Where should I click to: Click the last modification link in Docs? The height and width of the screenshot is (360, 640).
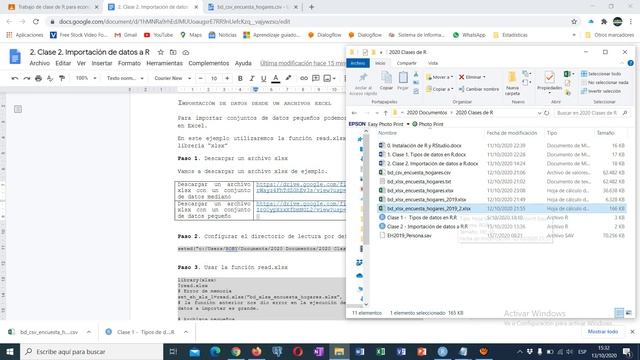[x=302, y=63]
